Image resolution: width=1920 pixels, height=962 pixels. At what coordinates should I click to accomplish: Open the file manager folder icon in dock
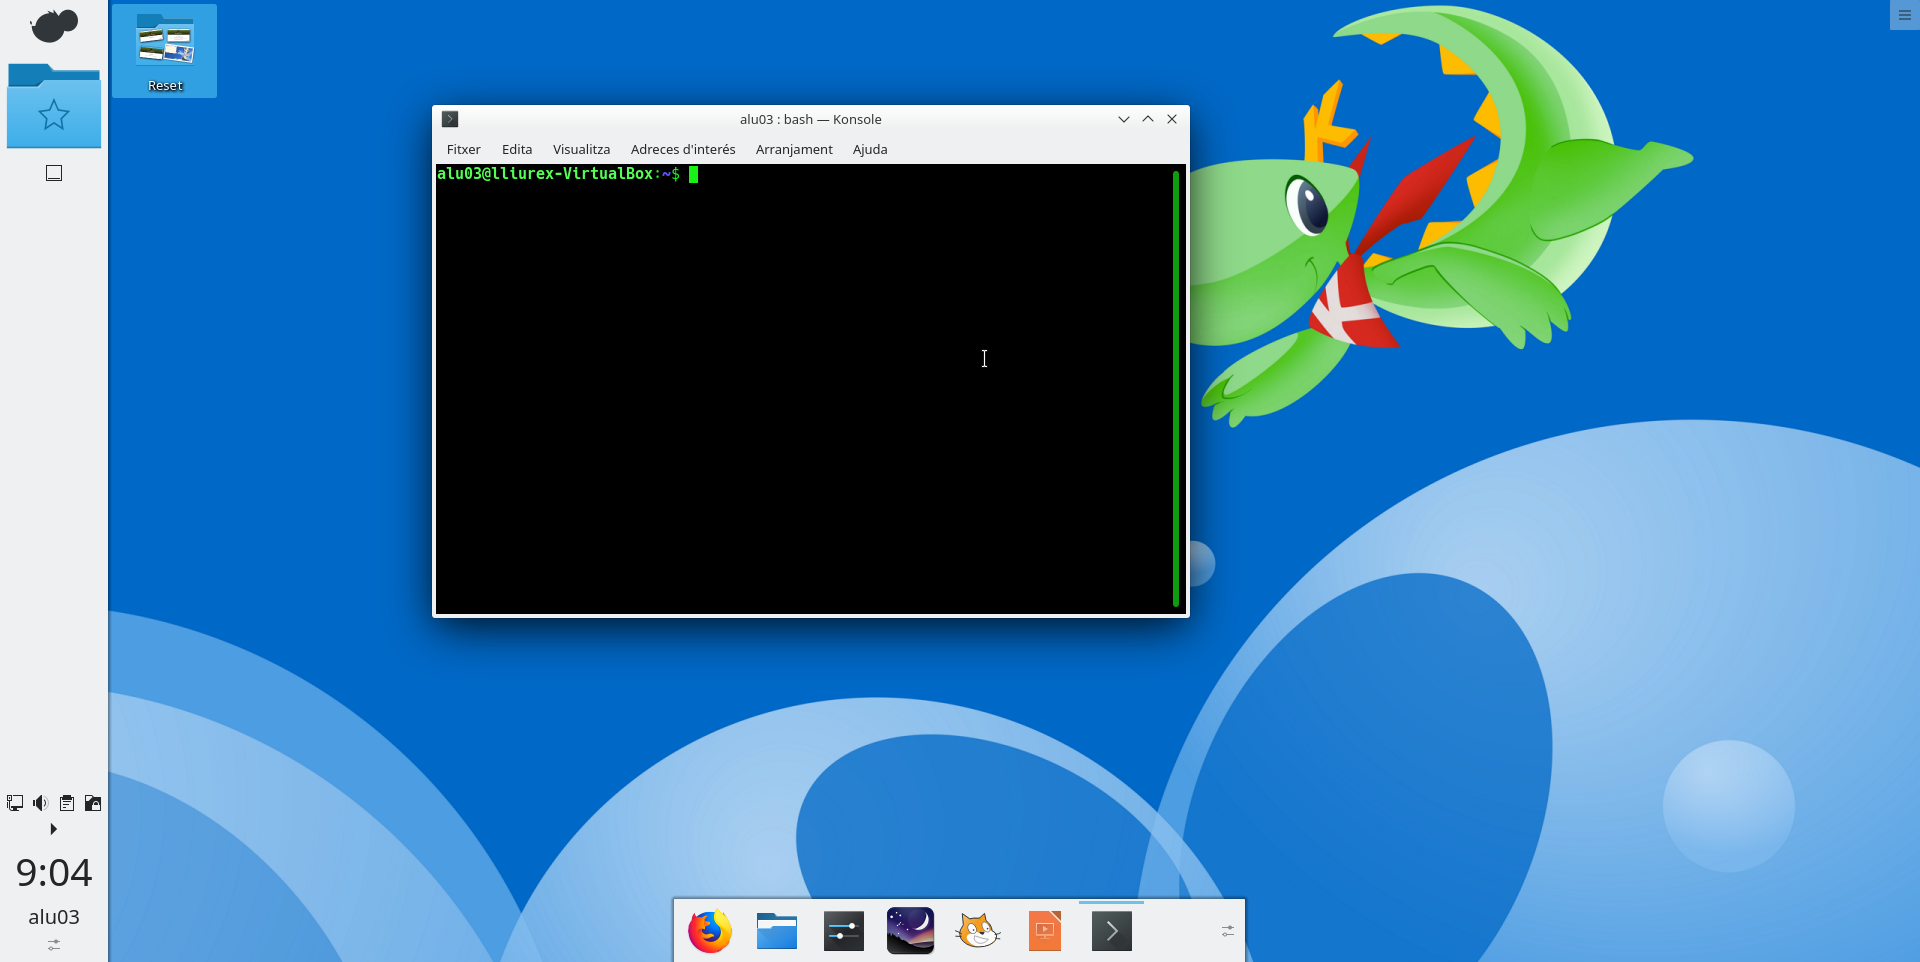tap(777, 931)
